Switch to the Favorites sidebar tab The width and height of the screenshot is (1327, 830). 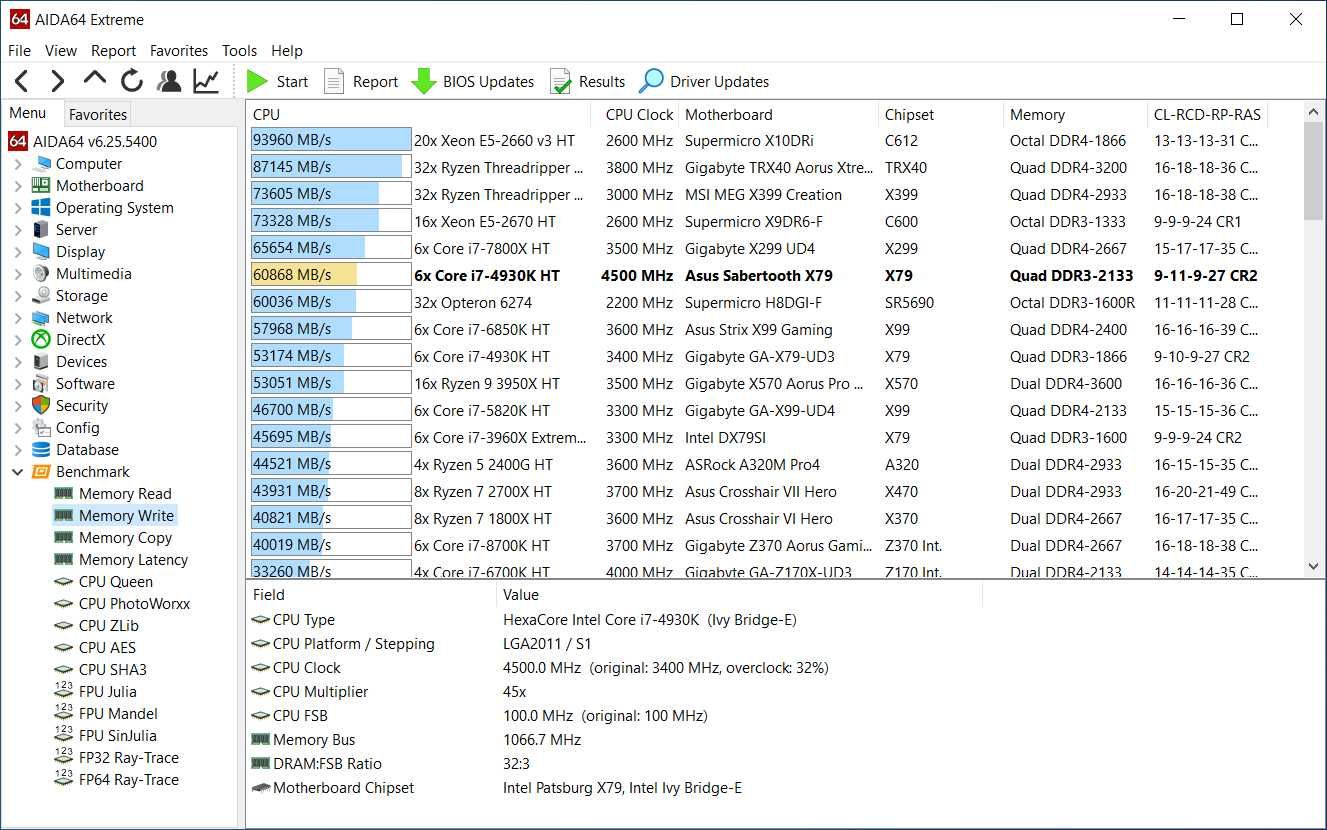click(98, 114)
